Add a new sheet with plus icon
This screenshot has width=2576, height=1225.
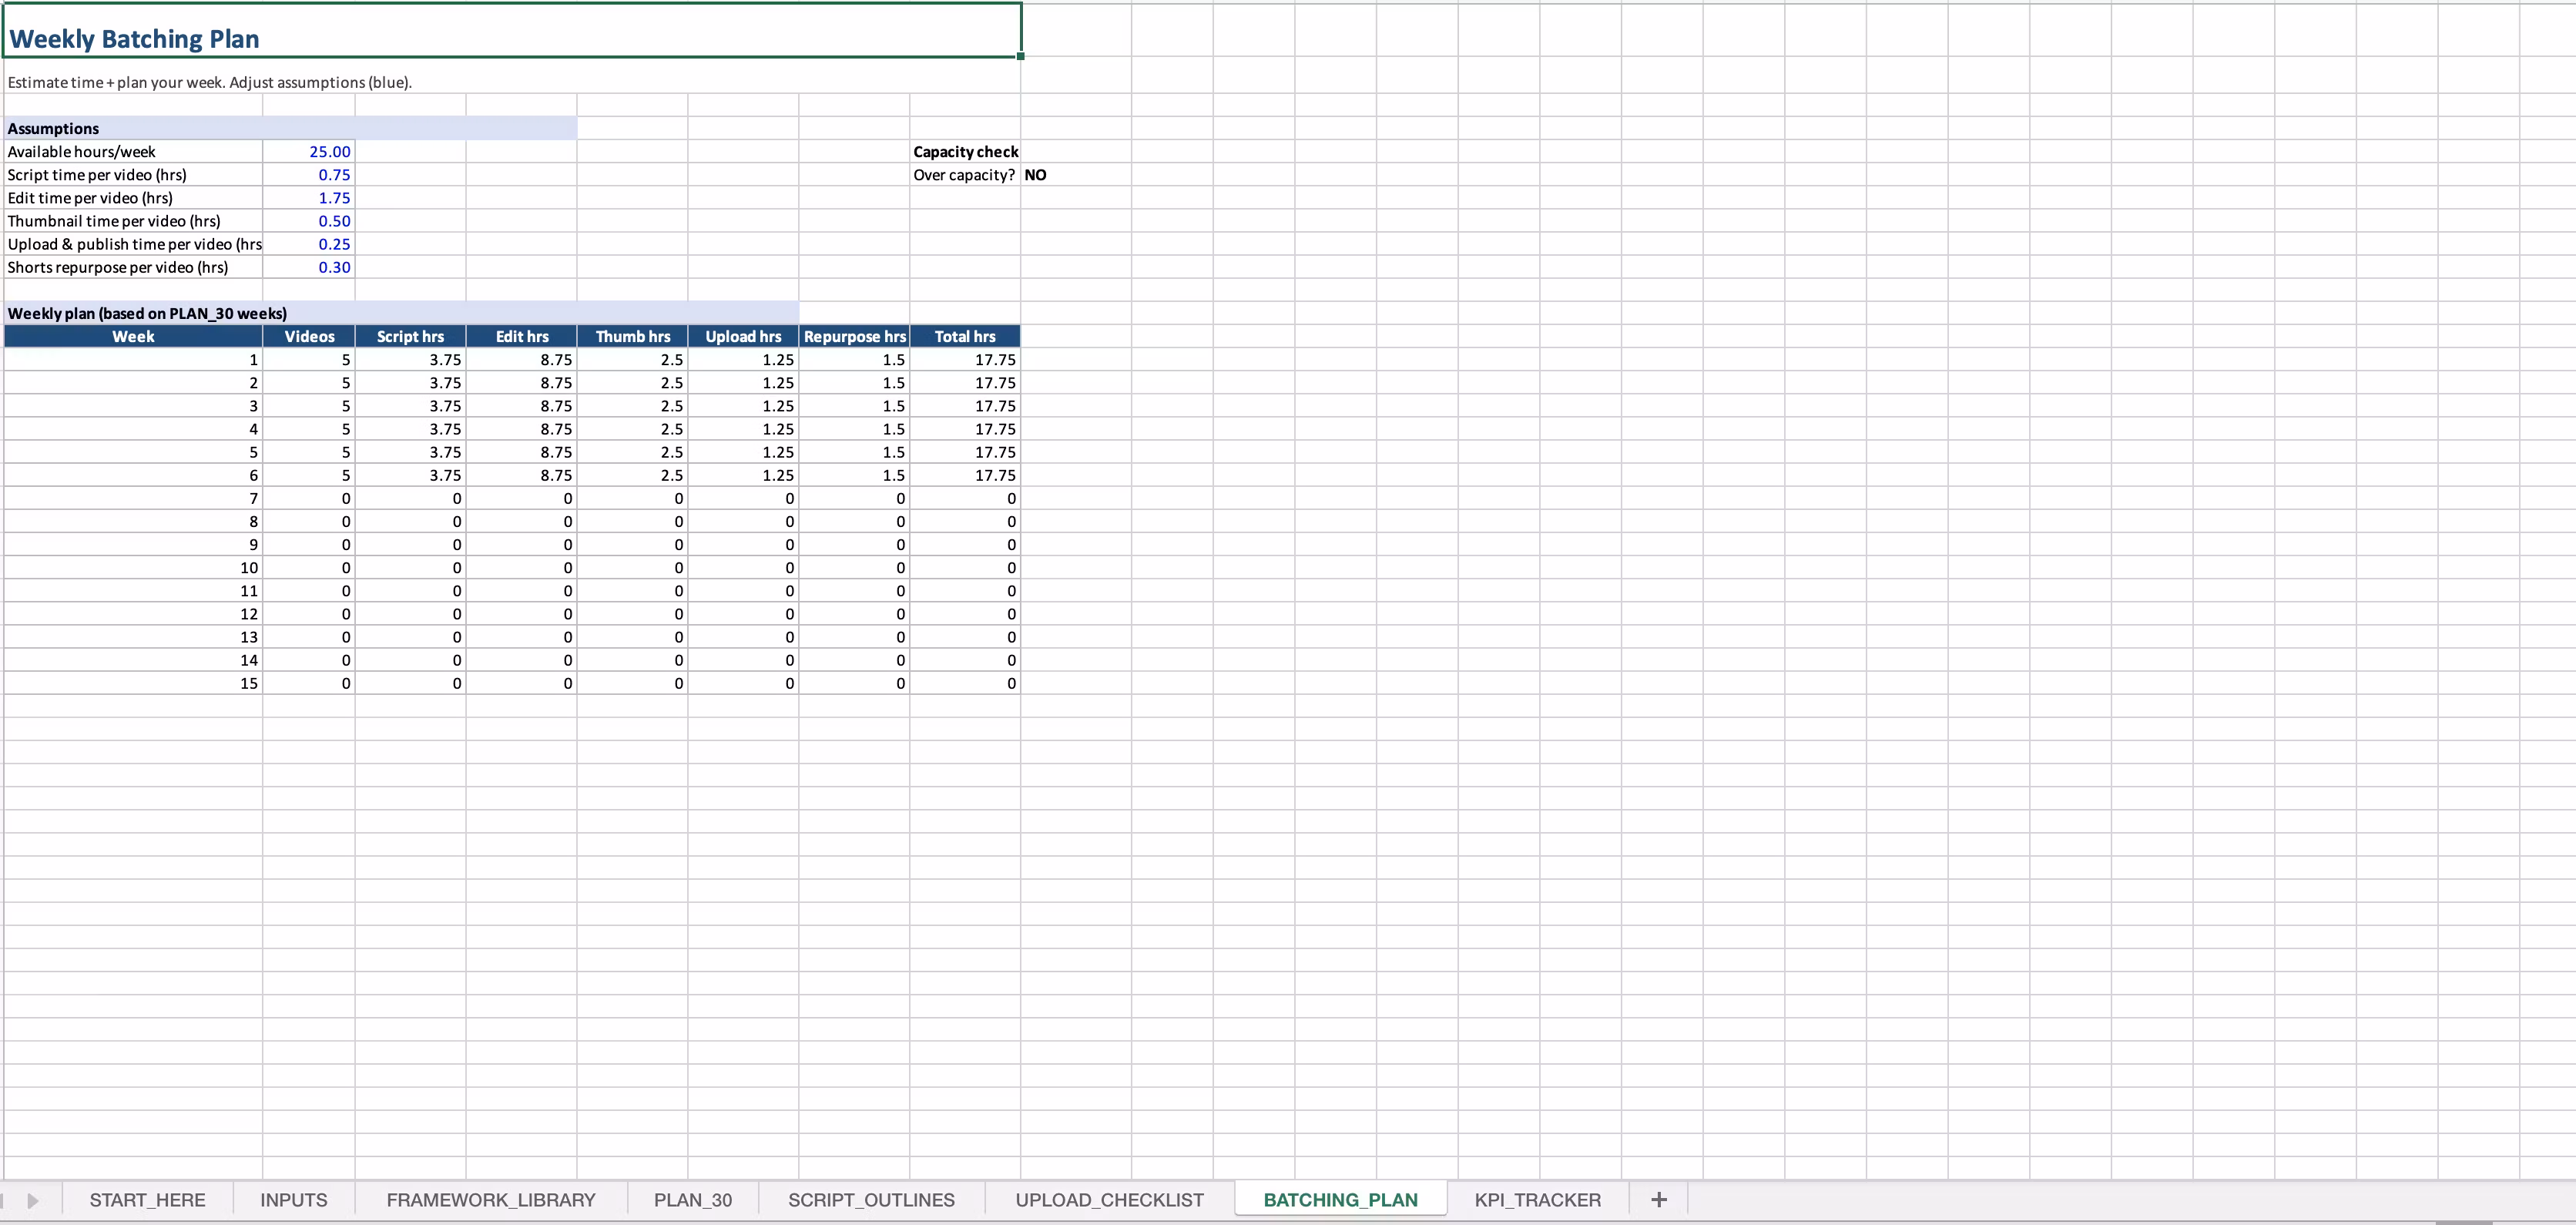tap(1658, 1199)
